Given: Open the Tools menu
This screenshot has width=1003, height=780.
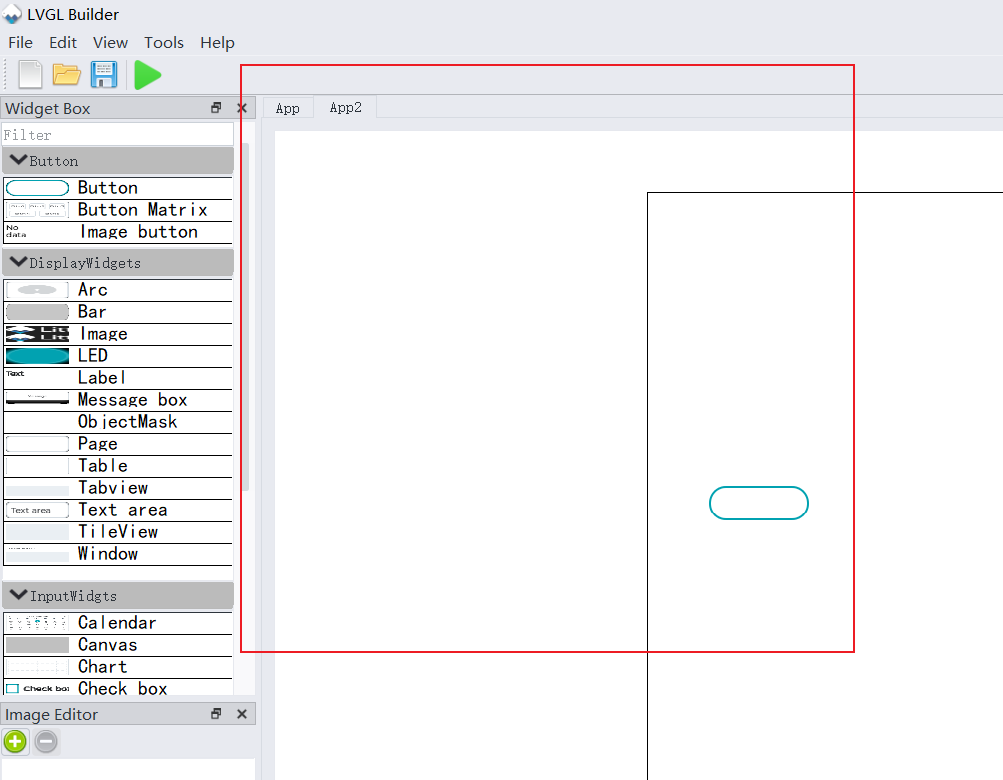Looking at the screenshot, I should (163, 42).
